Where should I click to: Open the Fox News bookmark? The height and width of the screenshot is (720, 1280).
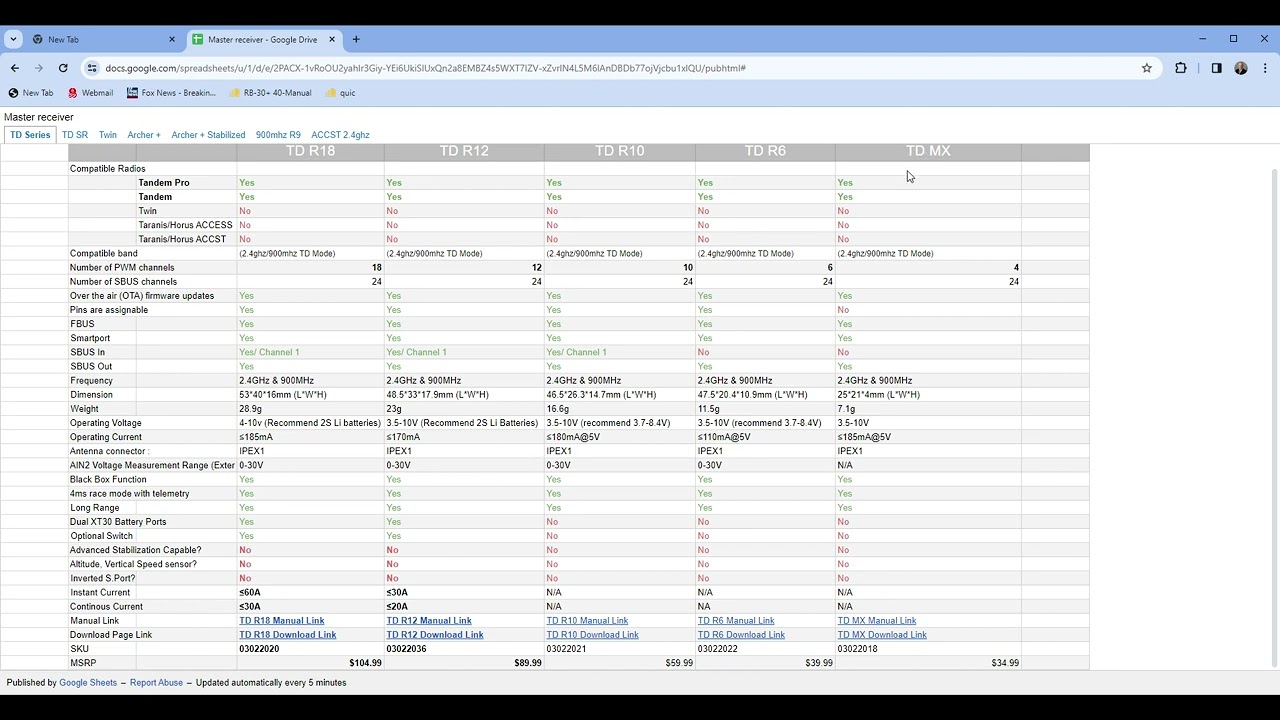click(171, 93)
